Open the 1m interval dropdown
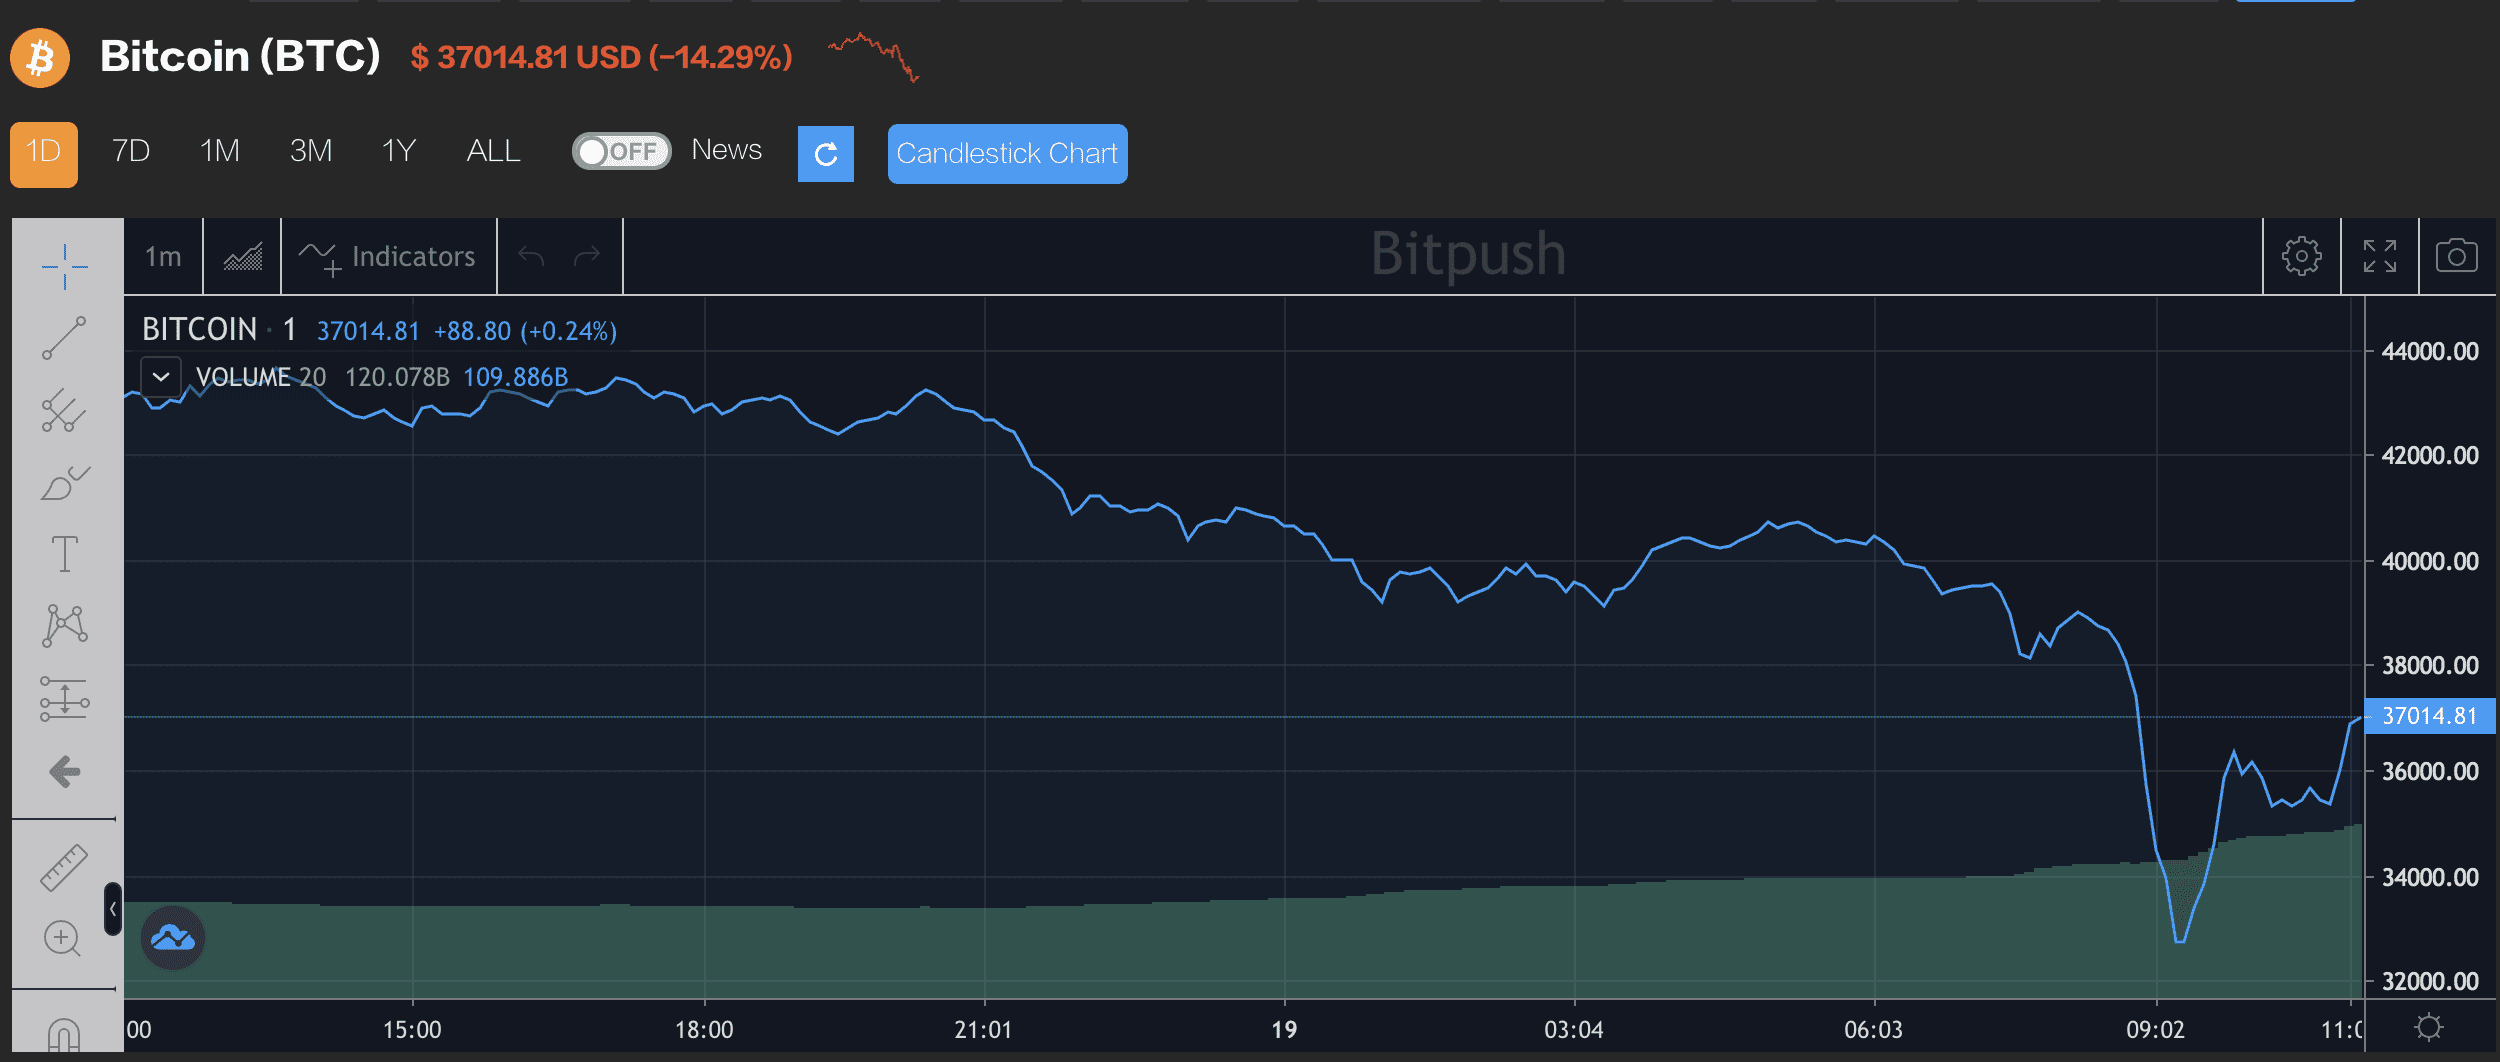Image resolution: width=2500 pixels, height=1062 pixels. [163, 257]
